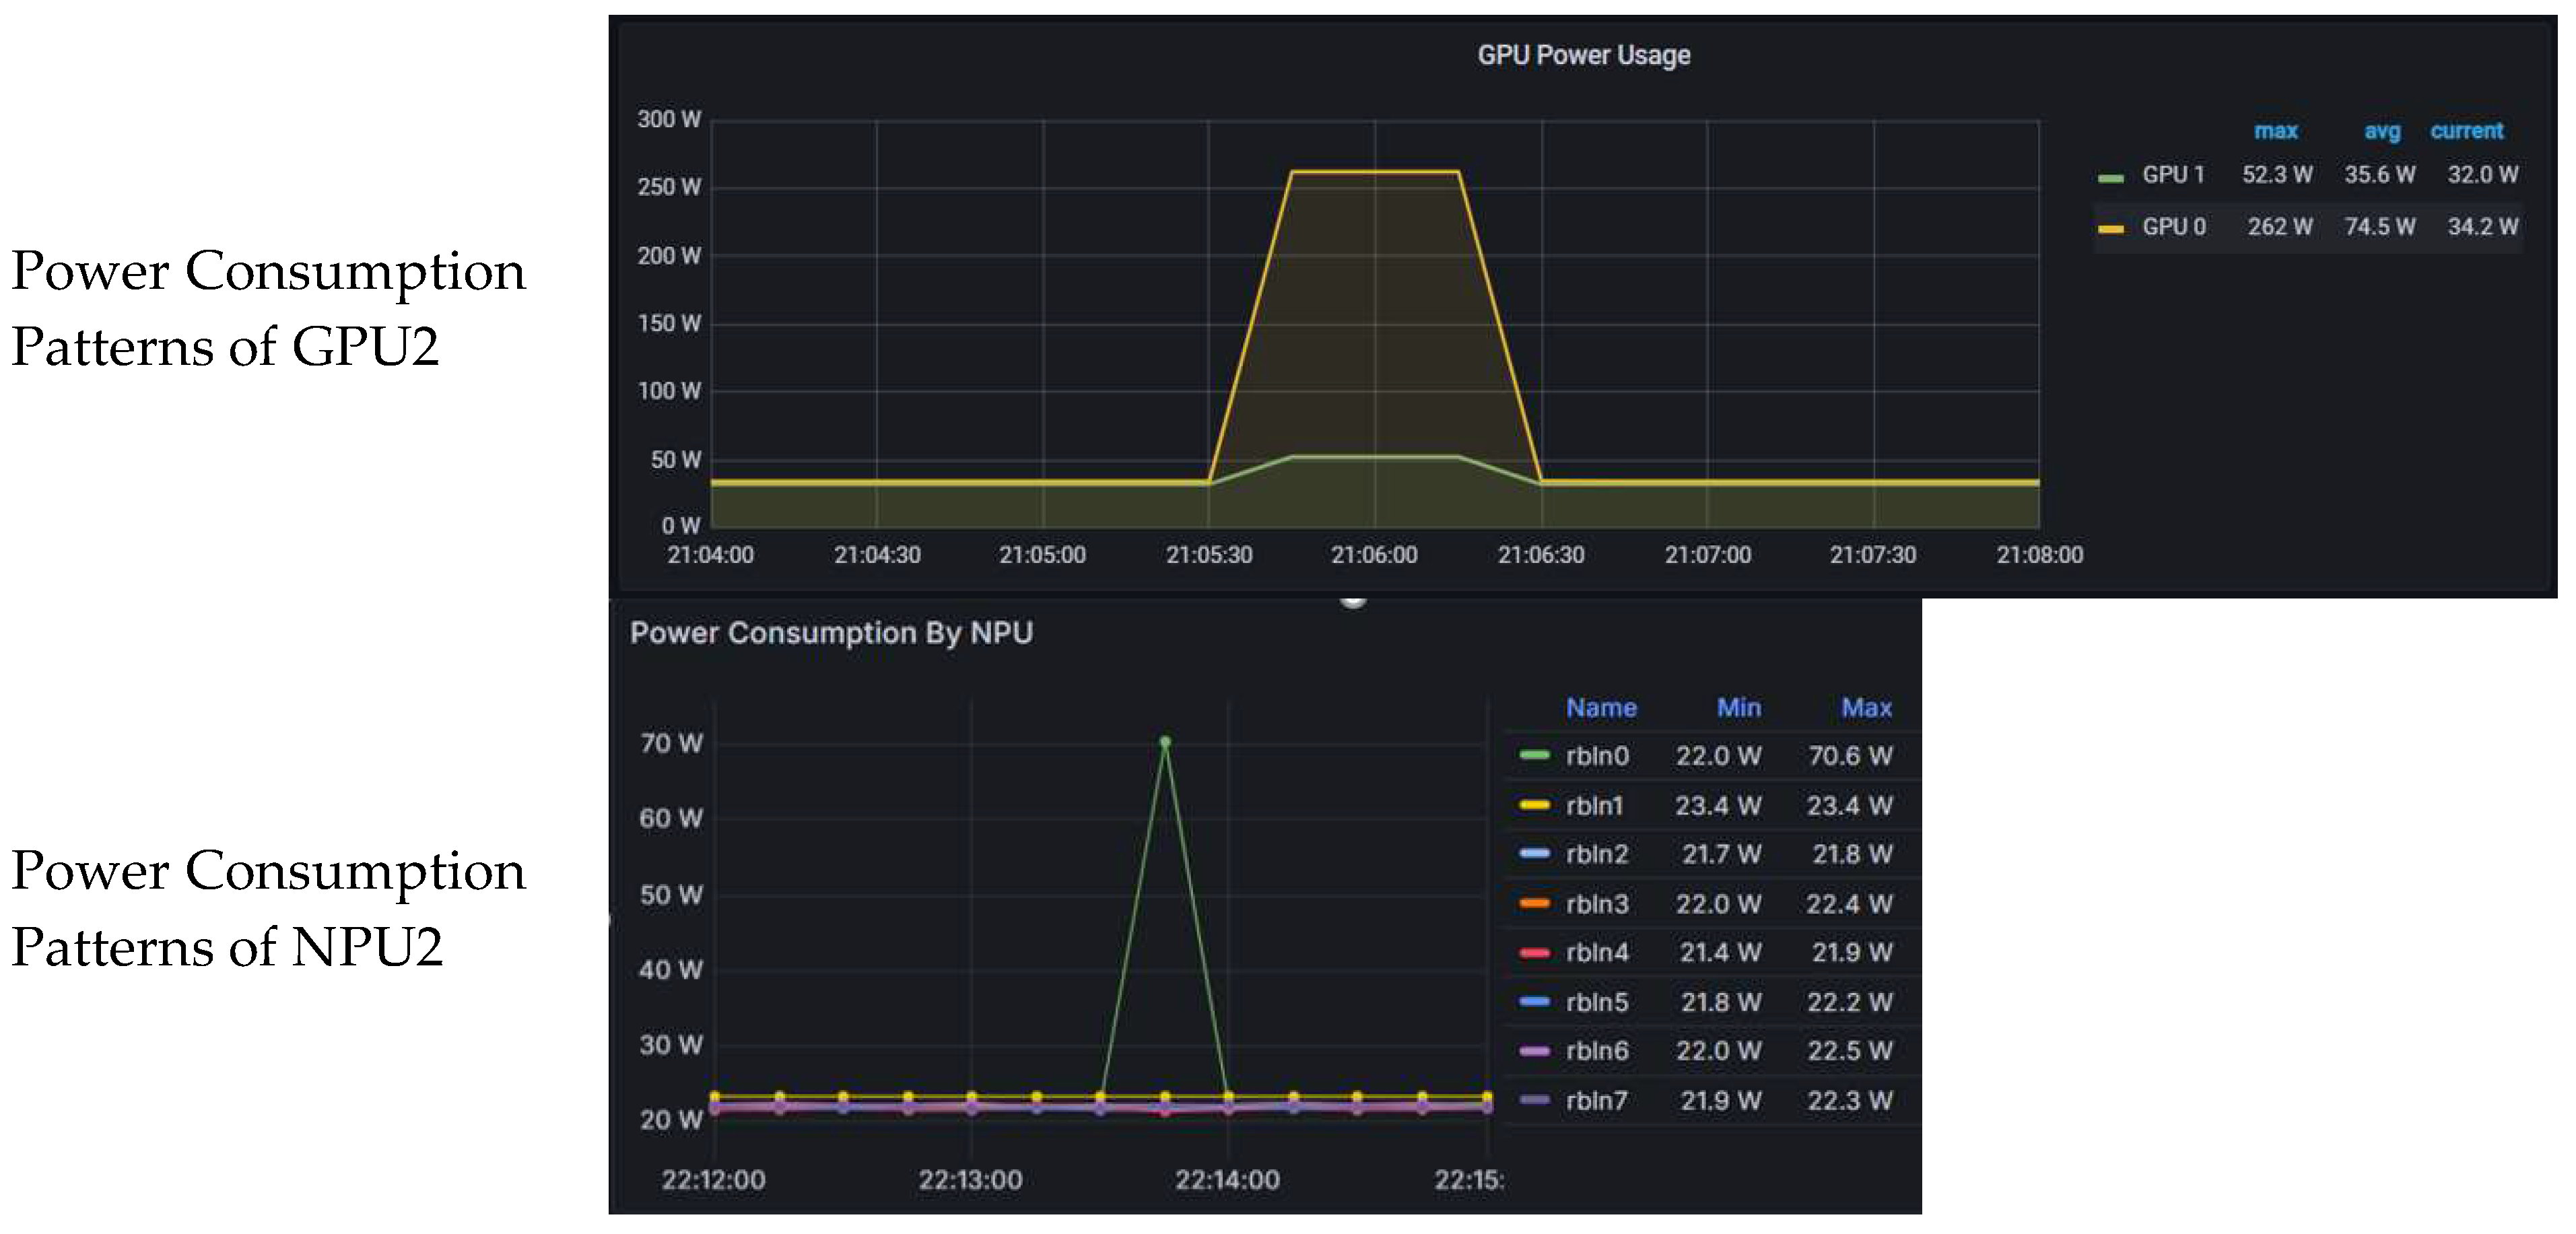The height and width of the screenshot is (1234, 2576).
Task: Sort legend by current column header
Action: [2466, 131]
